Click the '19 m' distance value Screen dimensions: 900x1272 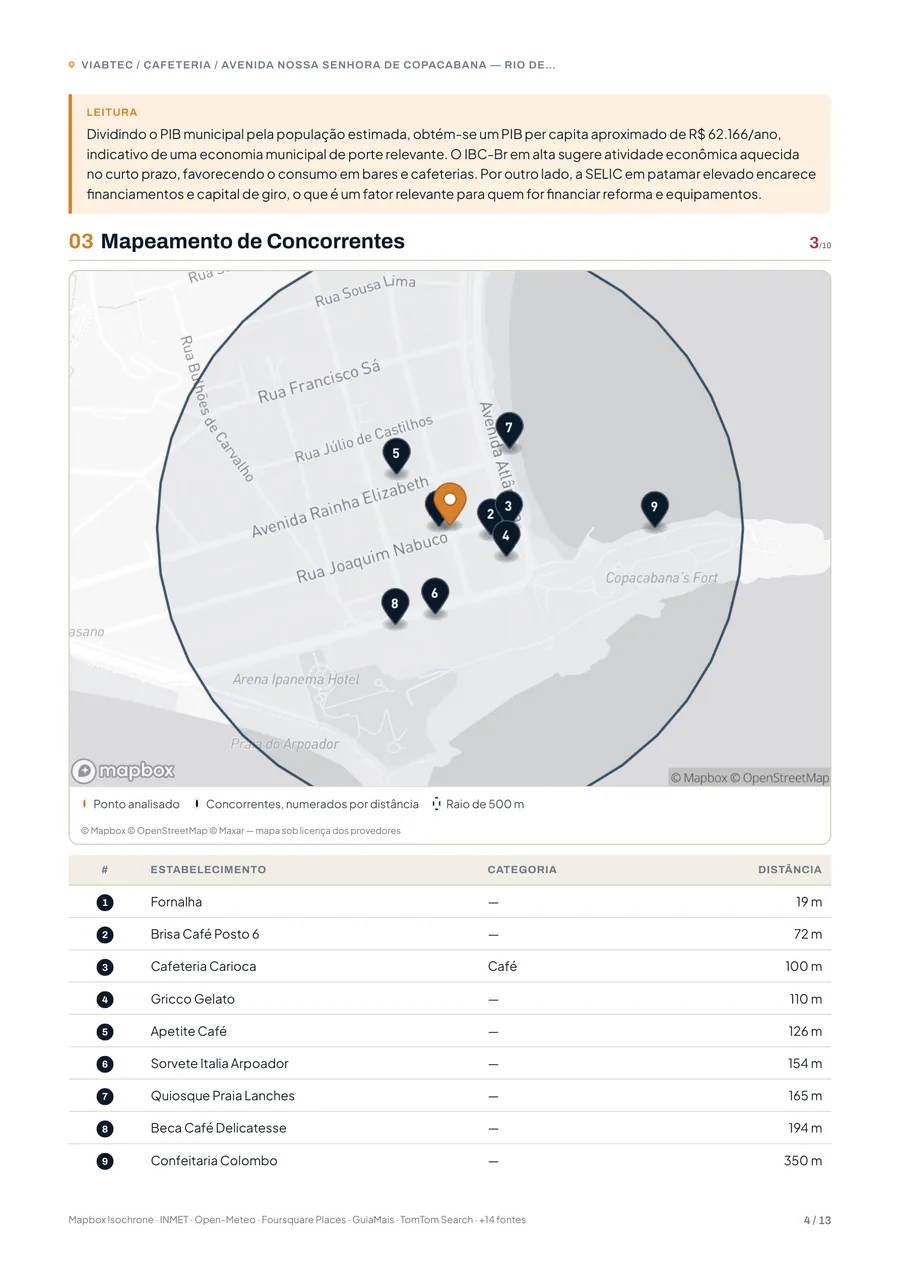[809, 902]
